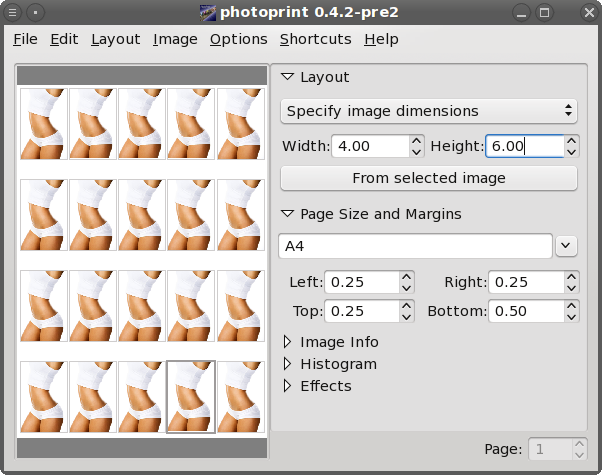Screen dimensions: 602x475
Task: Expand the Histogram section
Action: [x=288, y=364]
